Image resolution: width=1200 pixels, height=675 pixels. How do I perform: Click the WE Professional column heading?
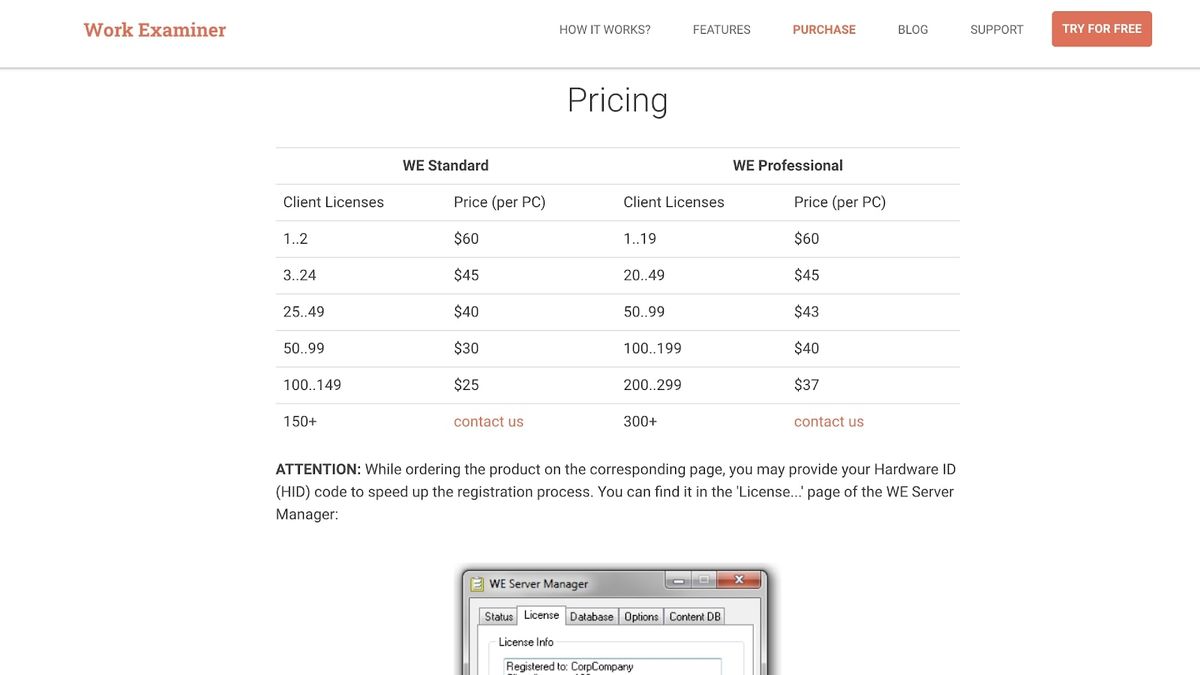pos(788,166)
